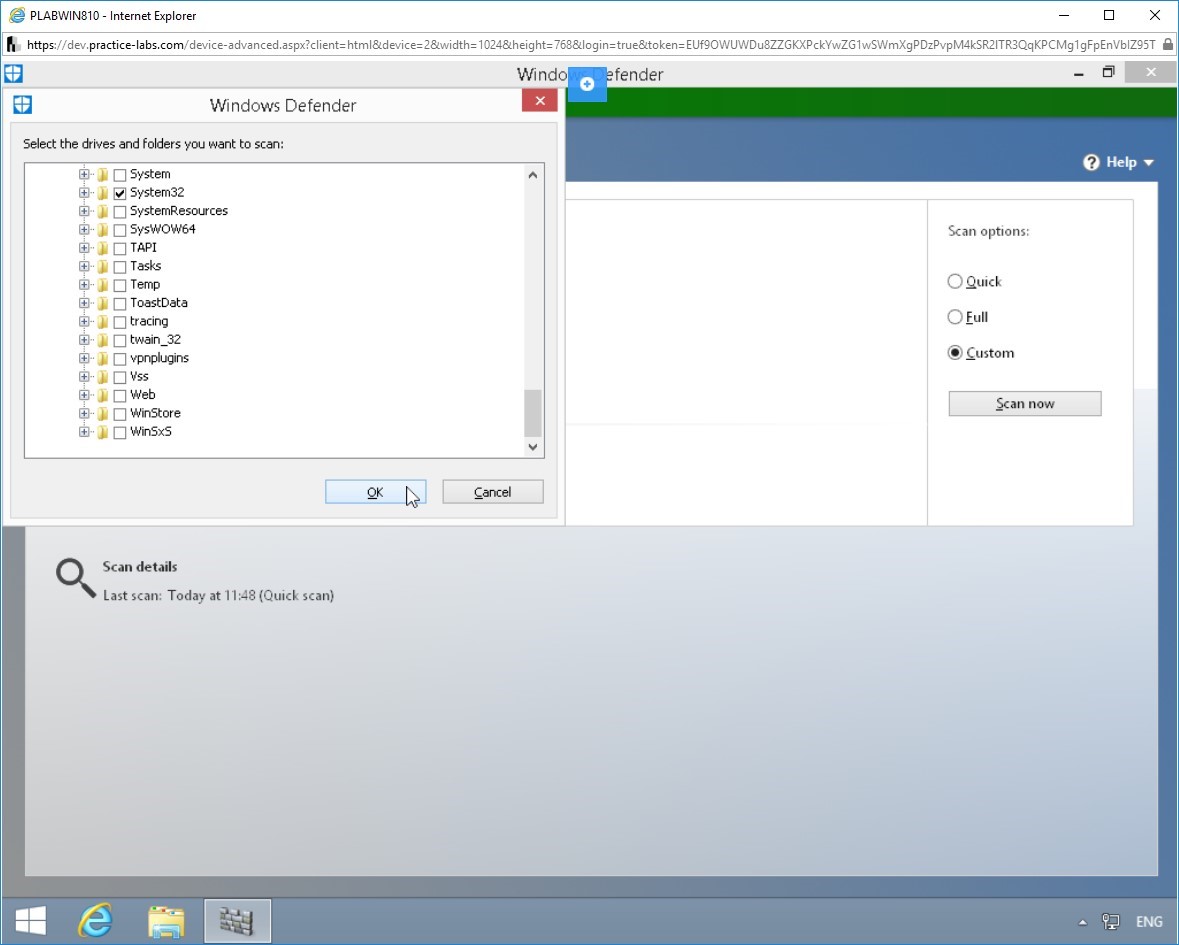Viewport: 1179px width, 945px height.
Task: Show hidden system tray icons
Action: coord(1082,922)
